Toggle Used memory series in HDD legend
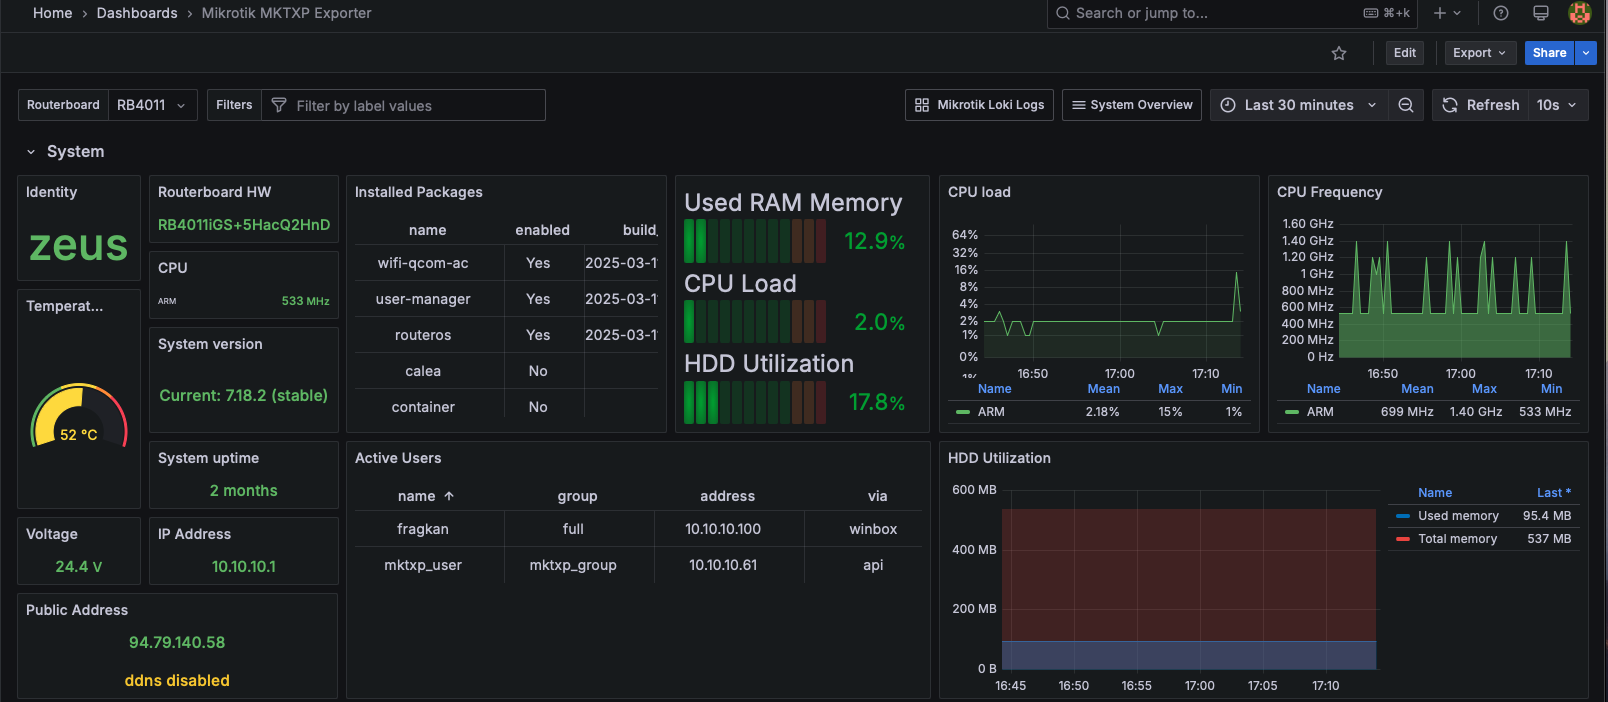 pyautogui.click(x=1458, y=516)
